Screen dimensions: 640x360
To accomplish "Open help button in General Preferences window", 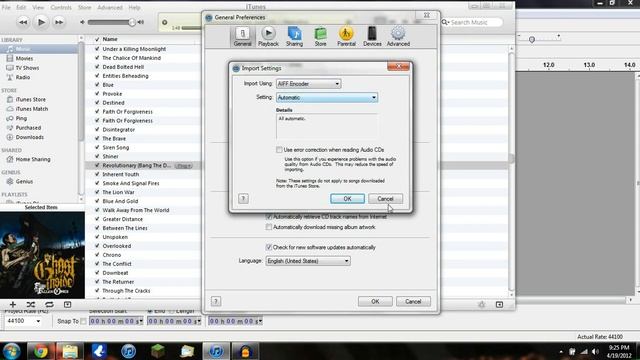I will (x=216, y=301).
